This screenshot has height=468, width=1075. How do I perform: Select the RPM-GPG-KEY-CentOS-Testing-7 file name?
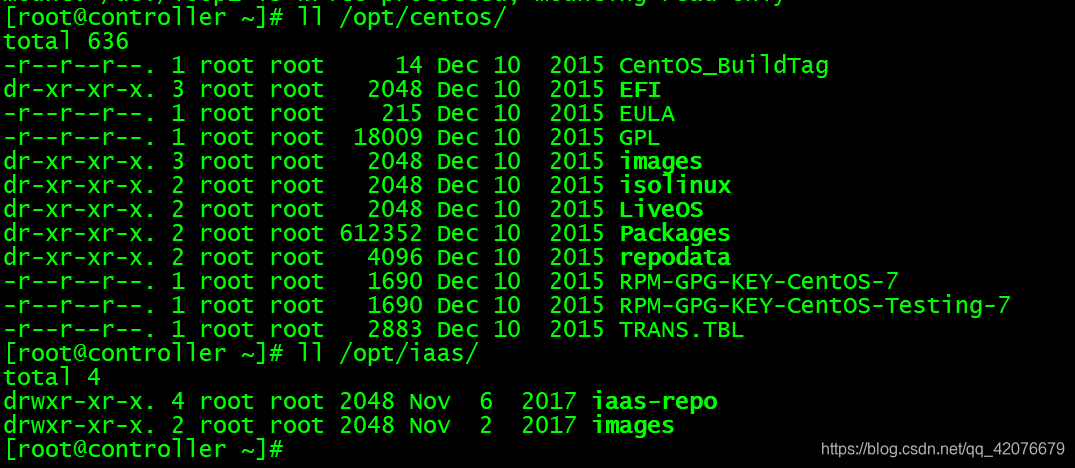coord(814,306)
